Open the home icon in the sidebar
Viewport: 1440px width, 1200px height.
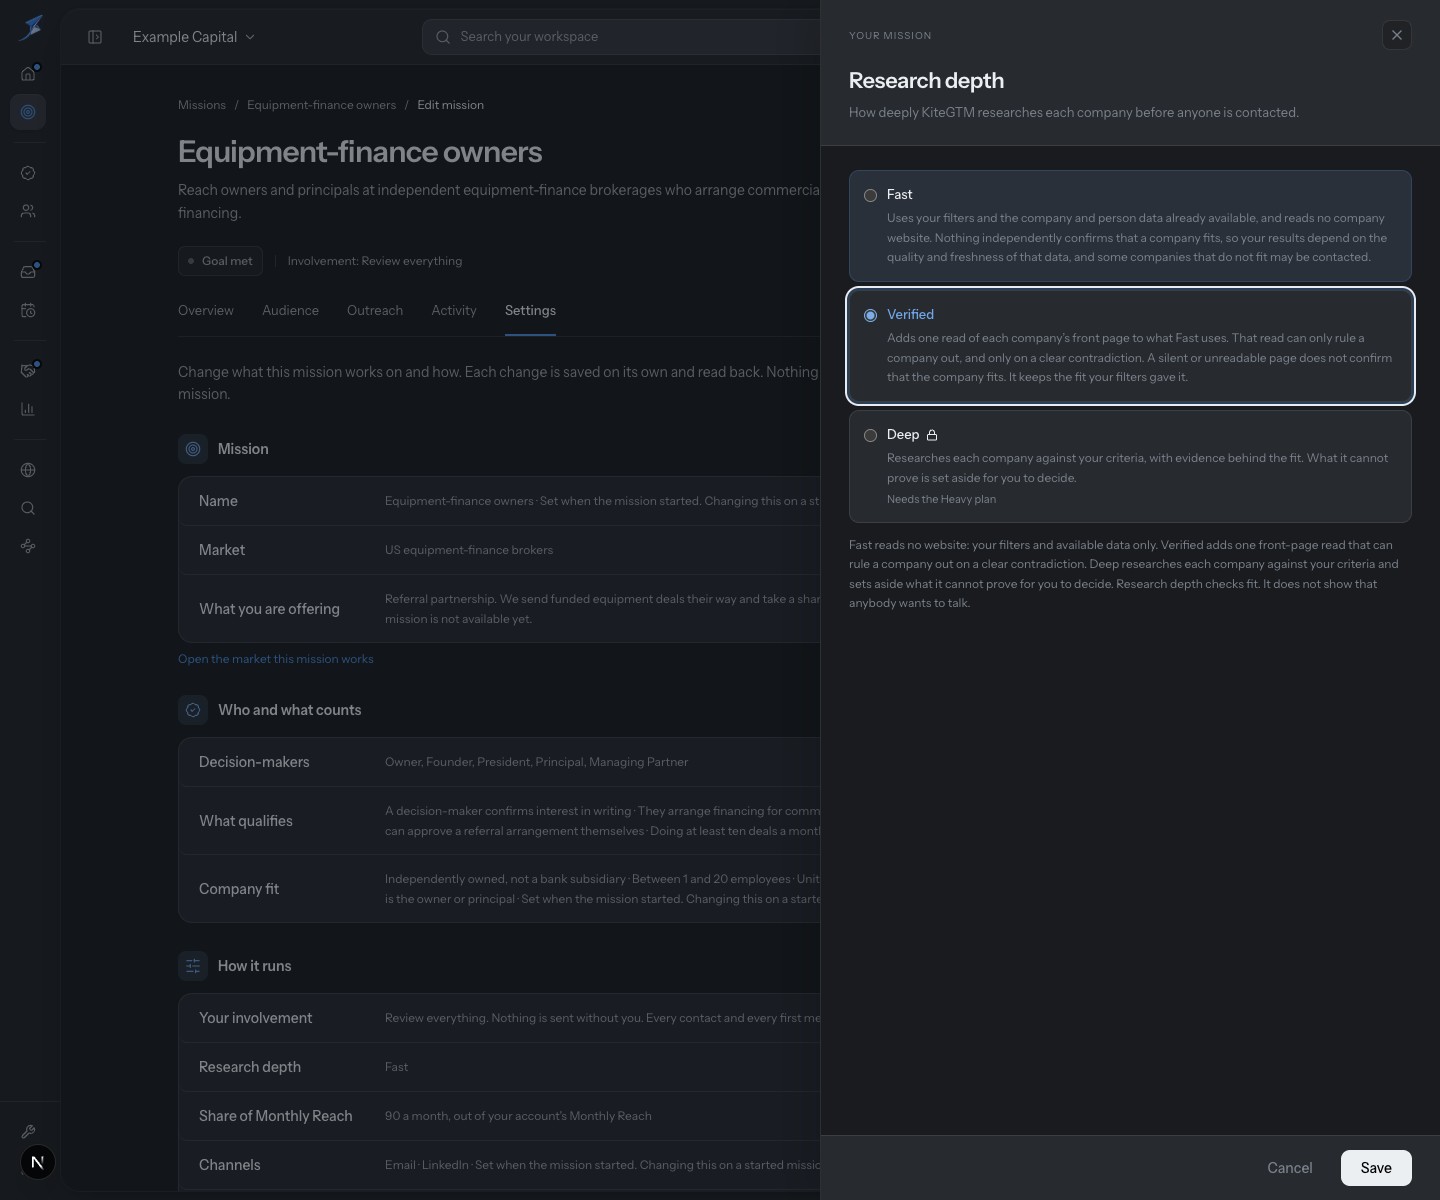pos(28,73)
